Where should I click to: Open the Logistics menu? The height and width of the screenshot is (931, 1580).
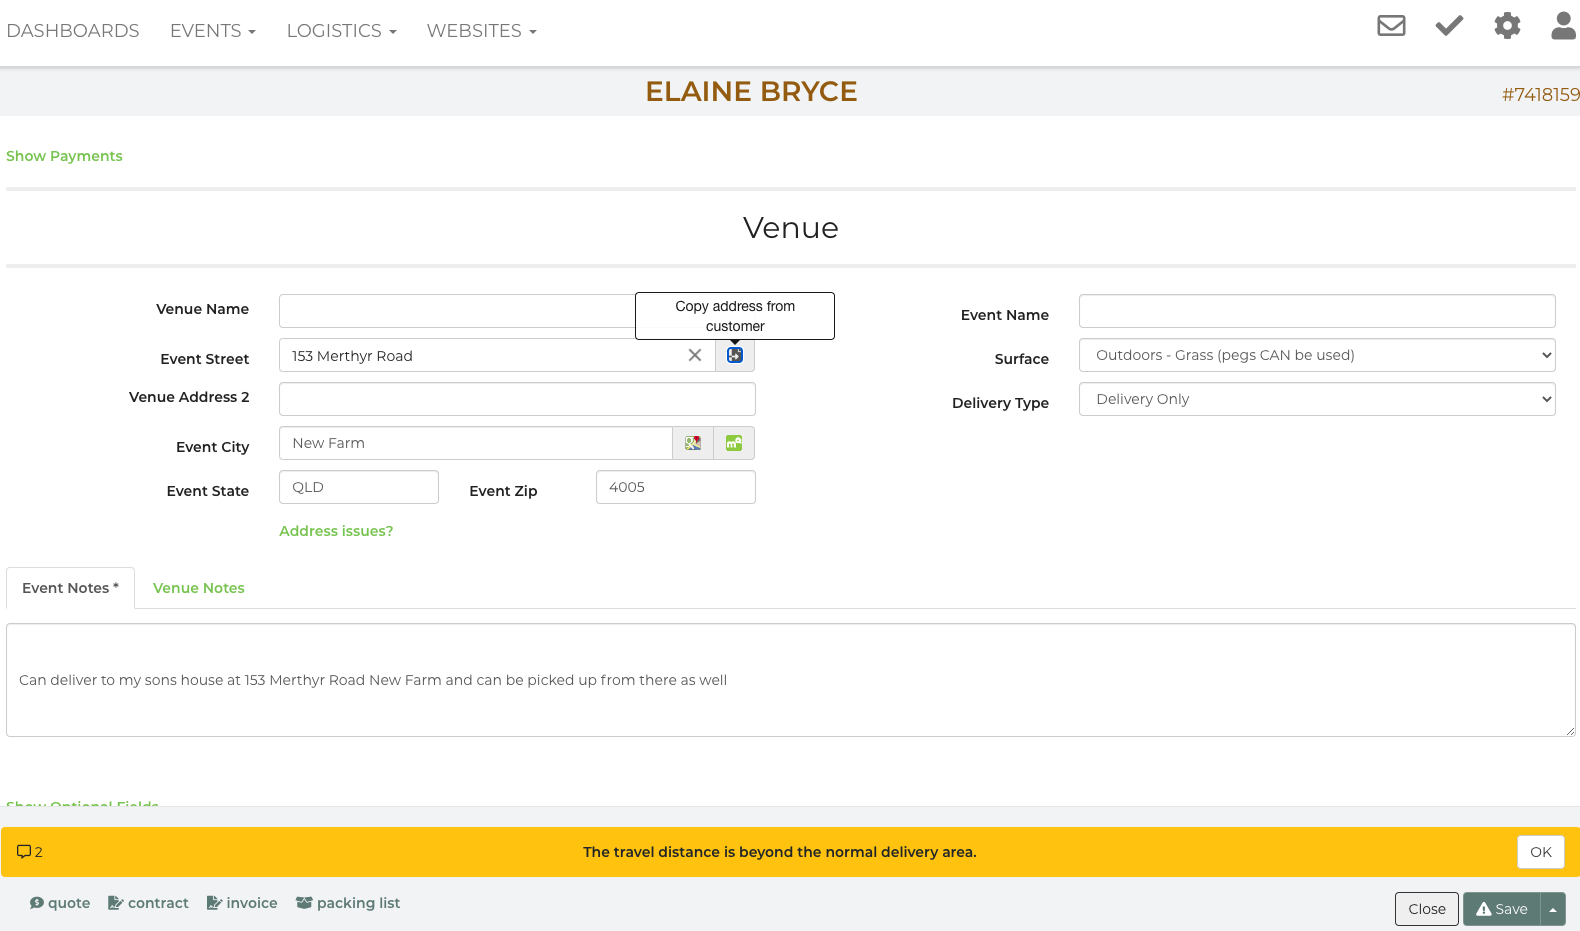point(341,31)
